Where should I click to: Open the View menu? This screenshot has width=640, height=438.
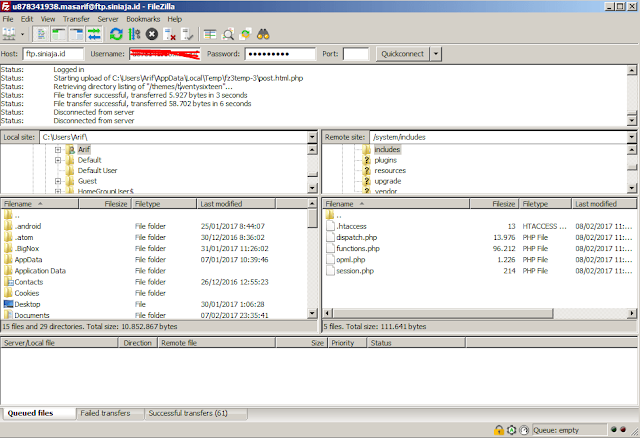coord(48,19)
